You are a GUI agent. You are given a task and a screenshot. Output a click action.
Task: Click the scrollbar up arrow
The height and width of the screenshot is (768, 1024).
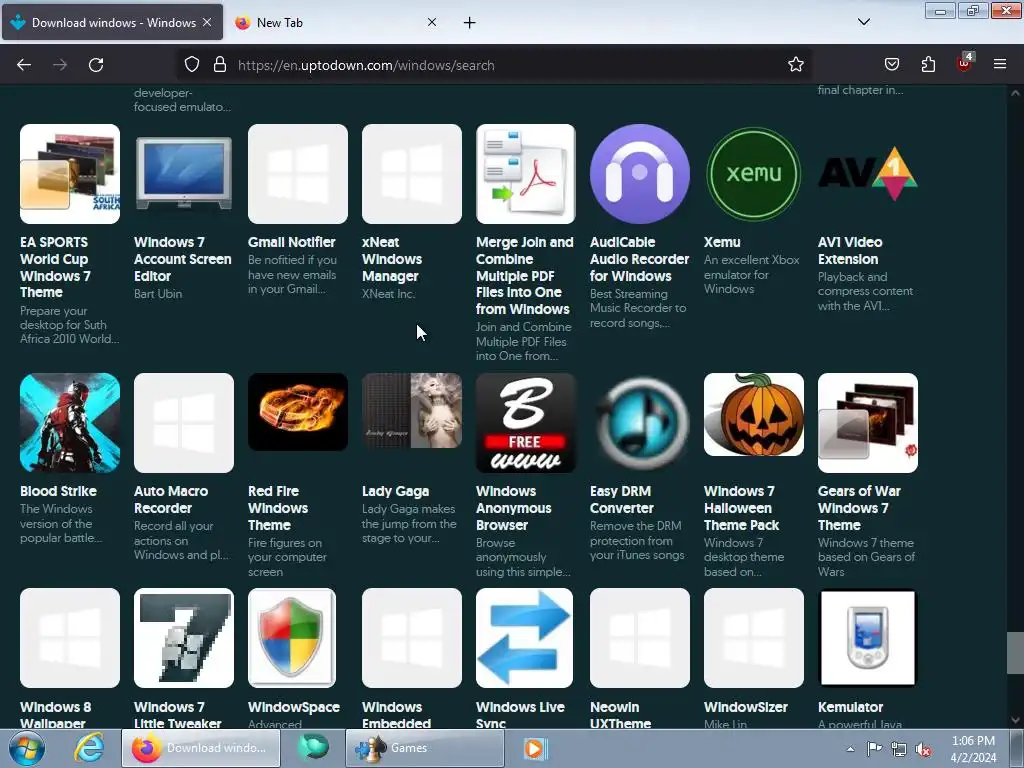1015,93
